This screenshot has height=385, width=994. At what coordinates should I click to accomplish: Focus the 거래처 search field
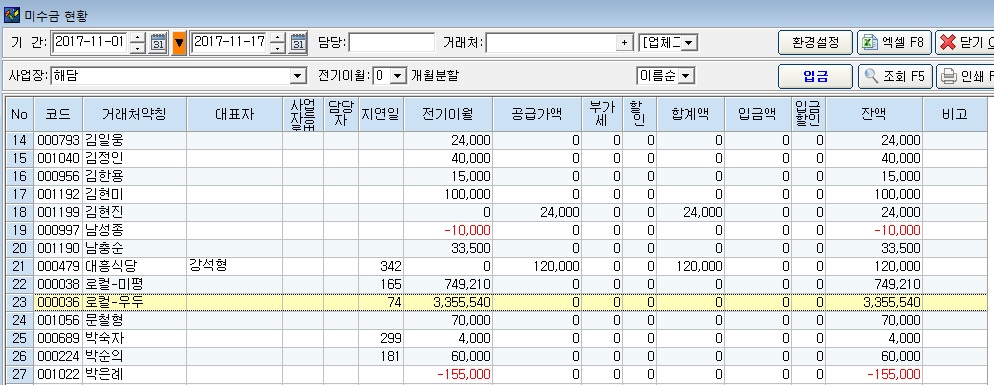tap(551, 42)
